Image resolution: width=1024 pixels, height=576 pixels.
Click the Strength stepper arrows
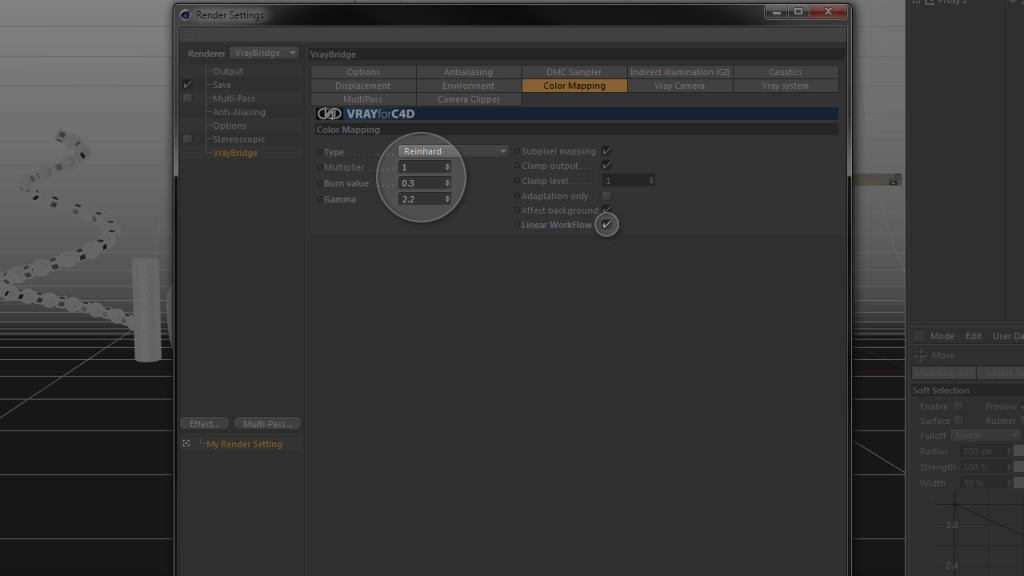tap(1009, 467)
